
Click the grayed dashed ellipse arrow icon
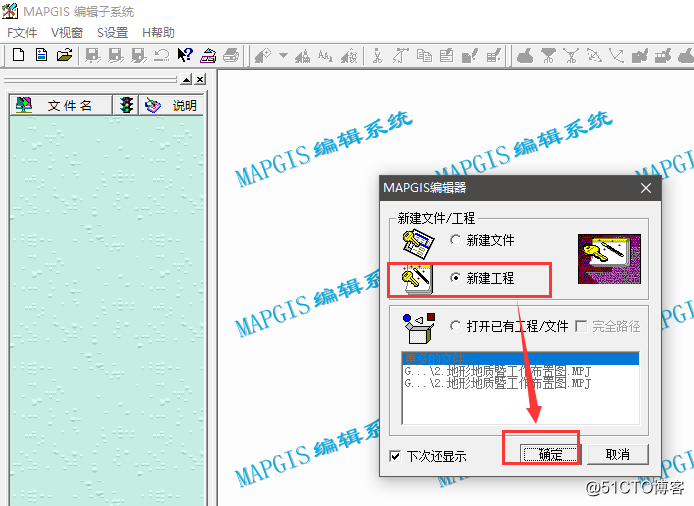coord(594,55)
